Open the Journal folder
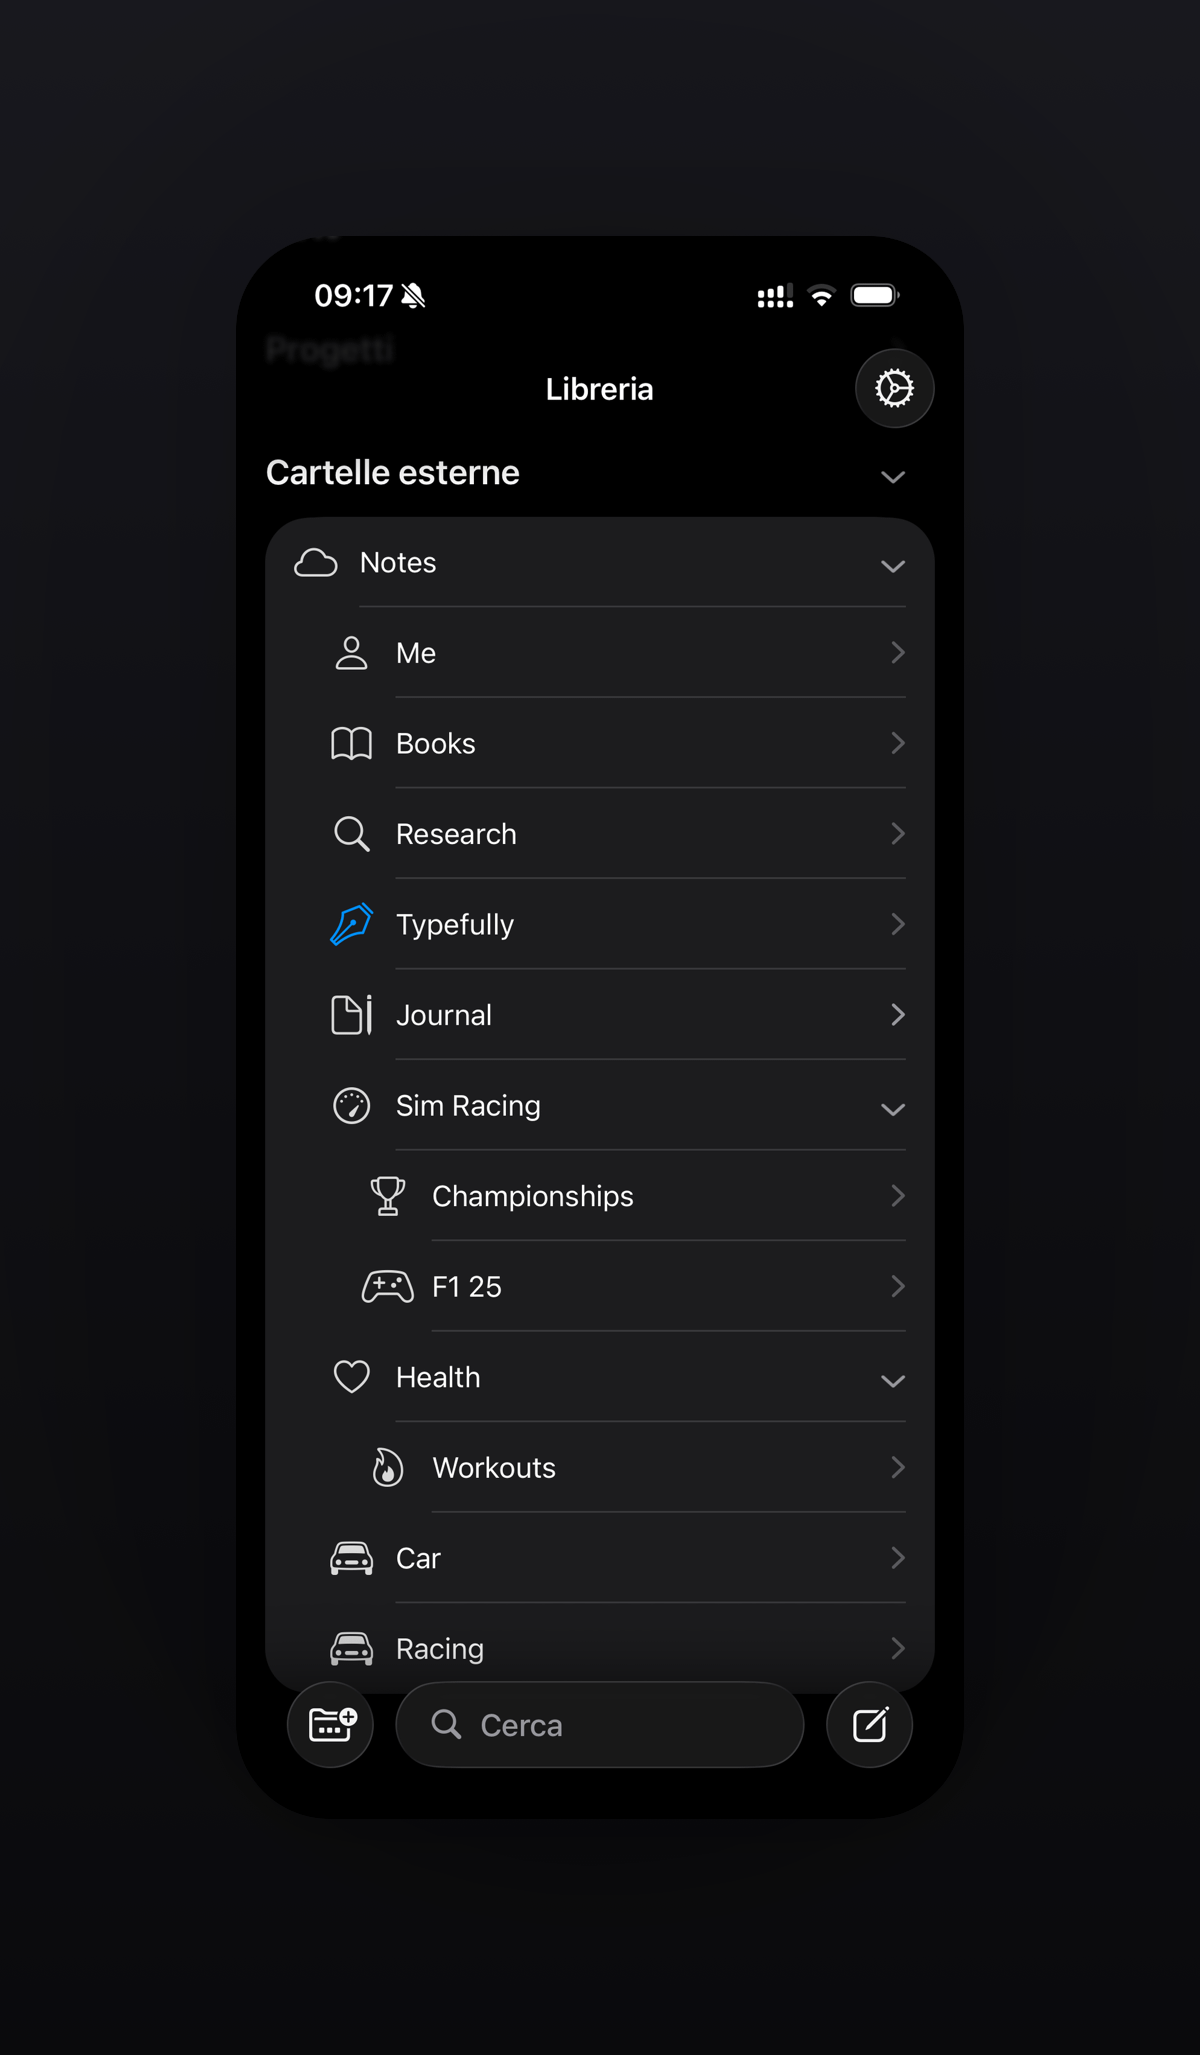 pos(444,1015)
